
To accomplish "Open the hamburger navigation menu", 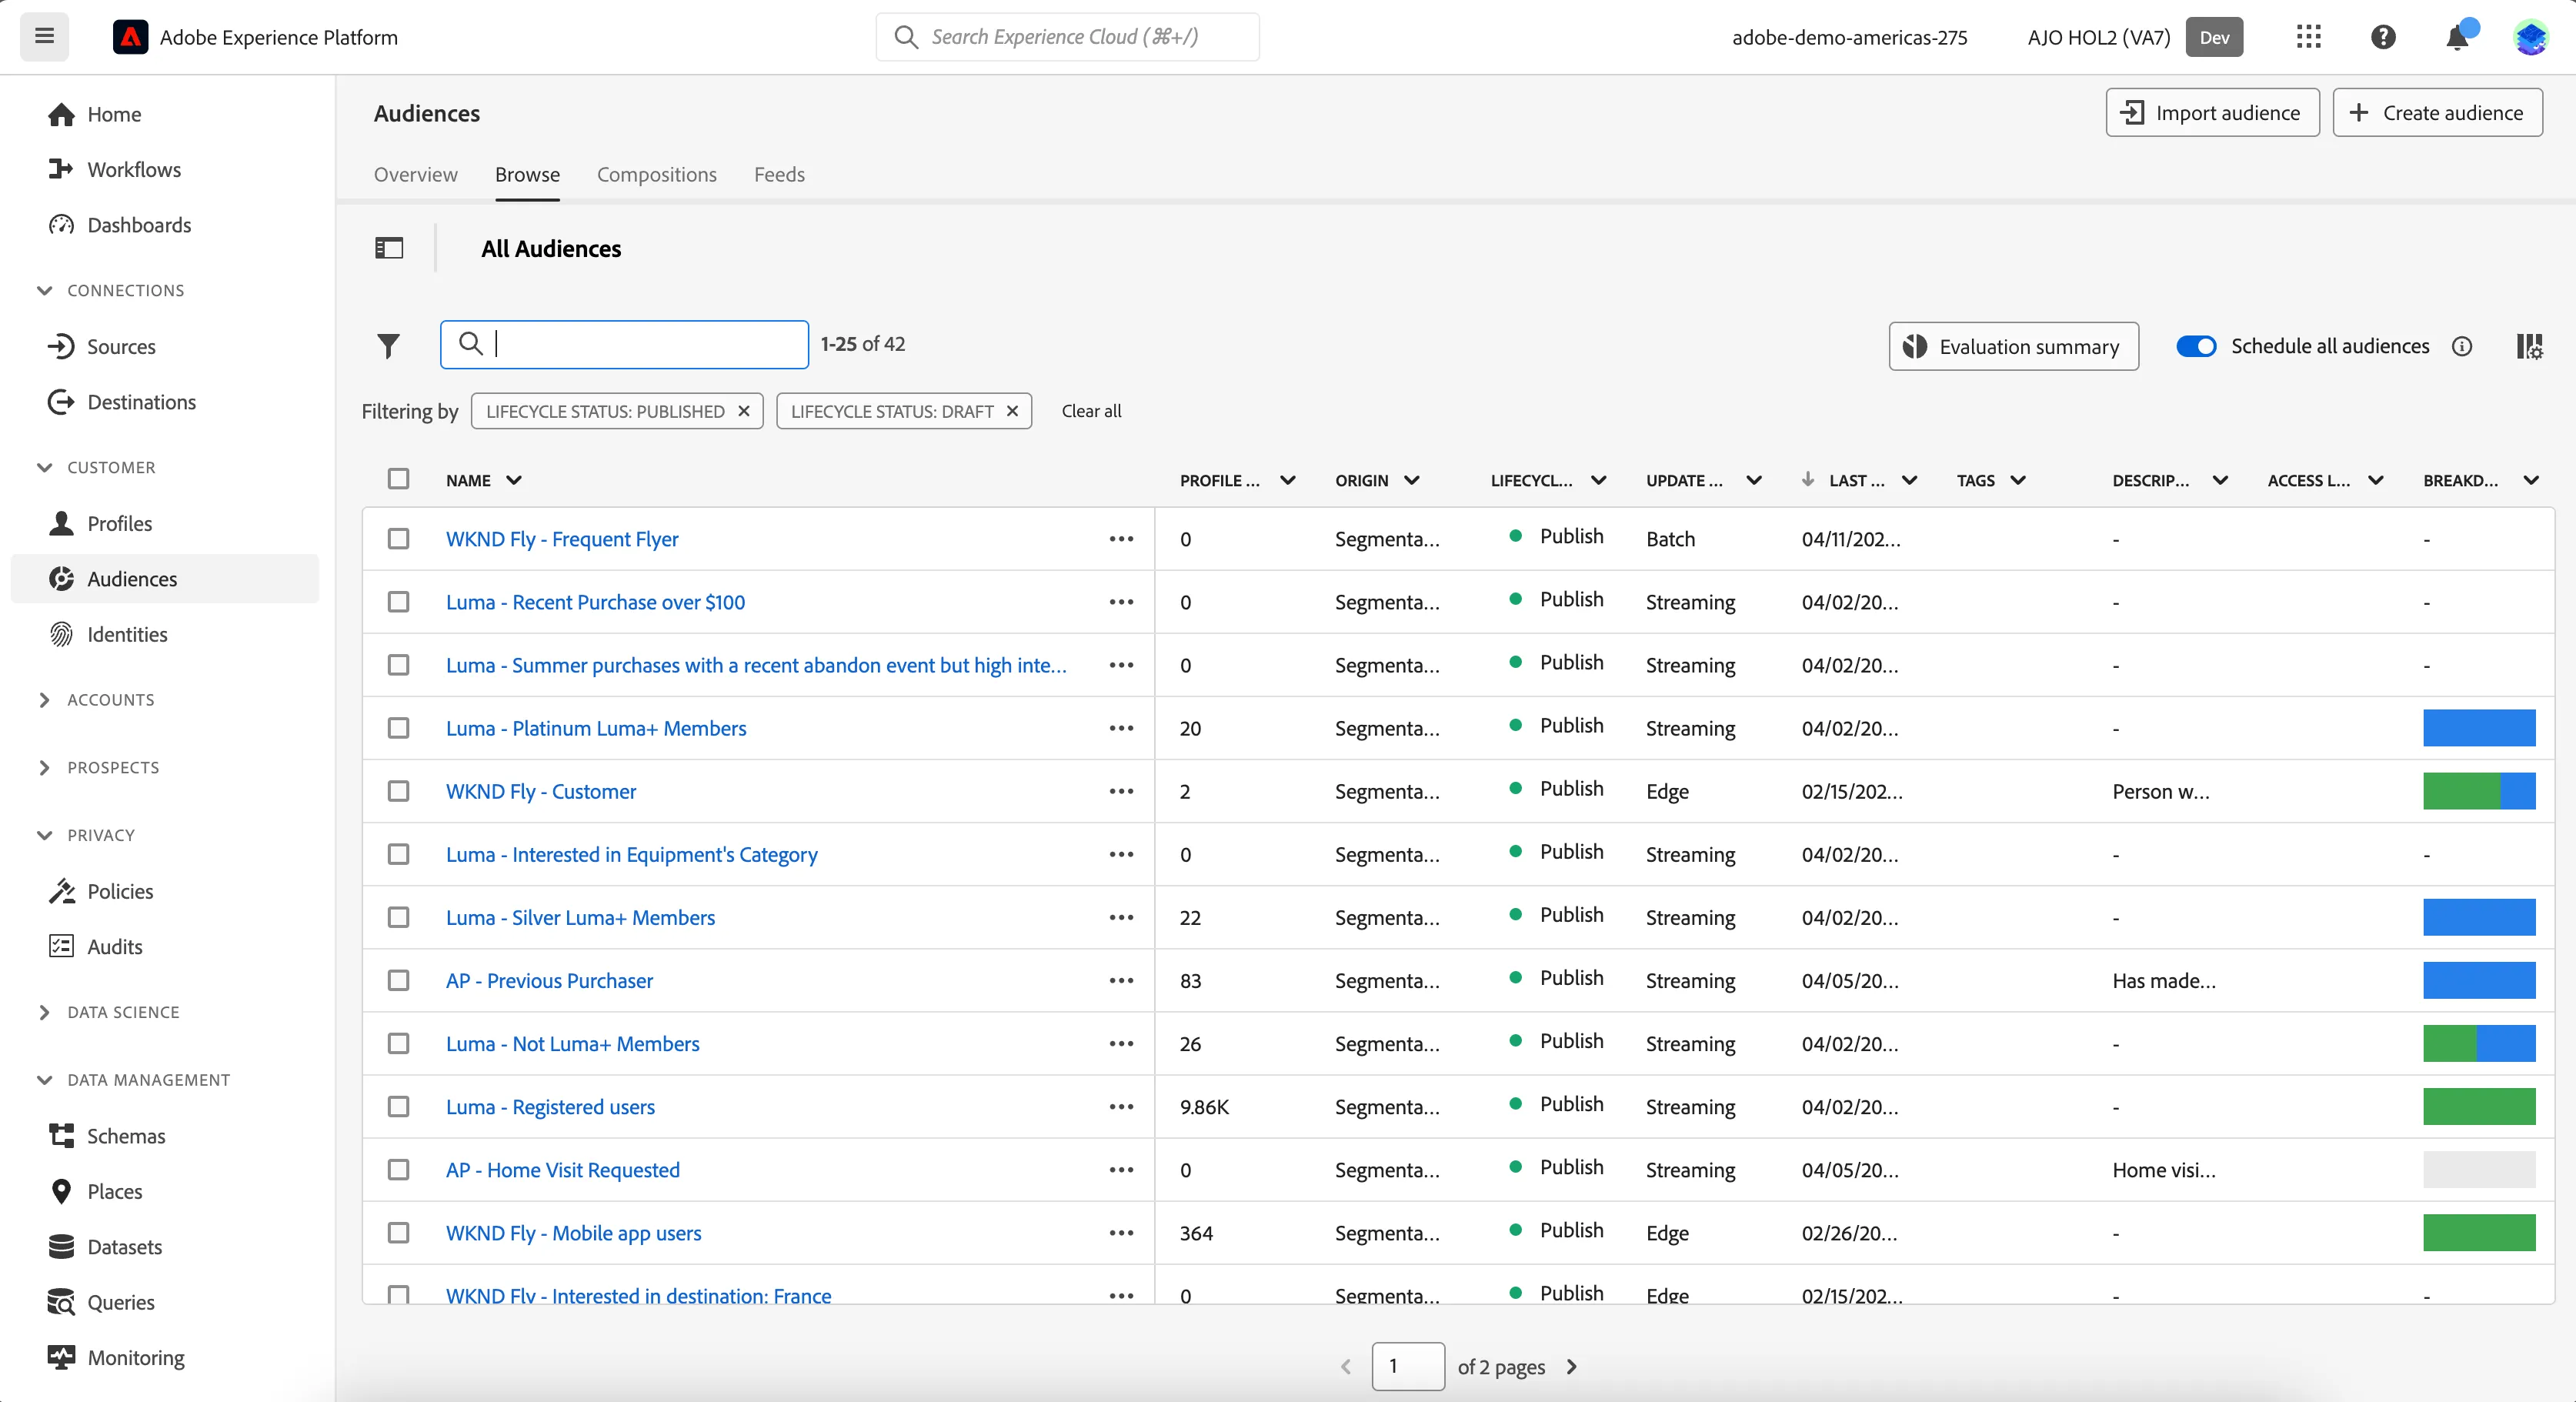I will click(44, 37).
